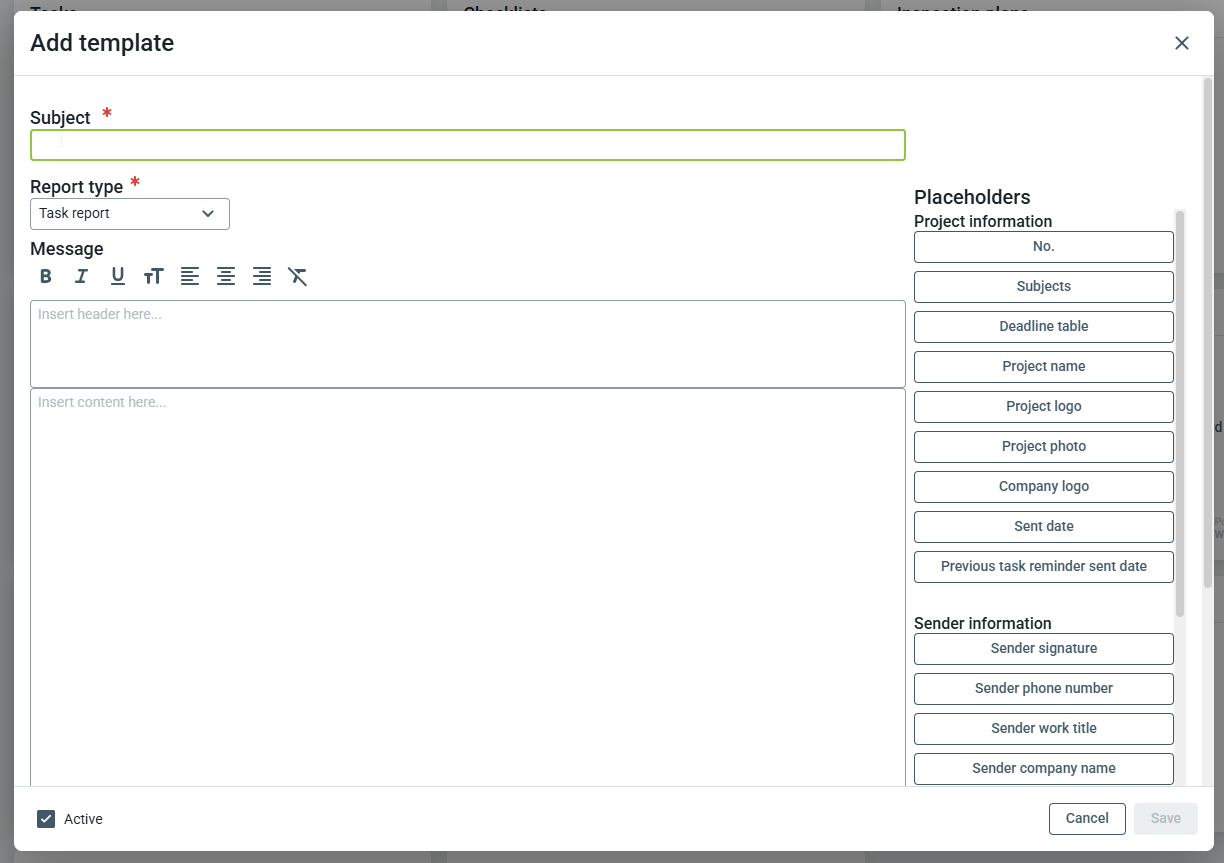Click the Cancel button
This screenshot has height=863, width=1224.
pyautogui.click(x=1087, y=818)
